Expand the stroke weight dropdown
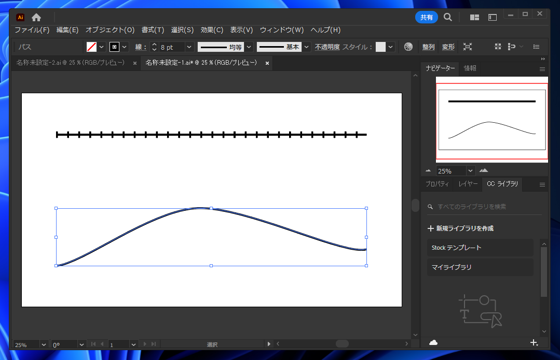Viewport: 560px width, 360px height. [x=189, y=47]
